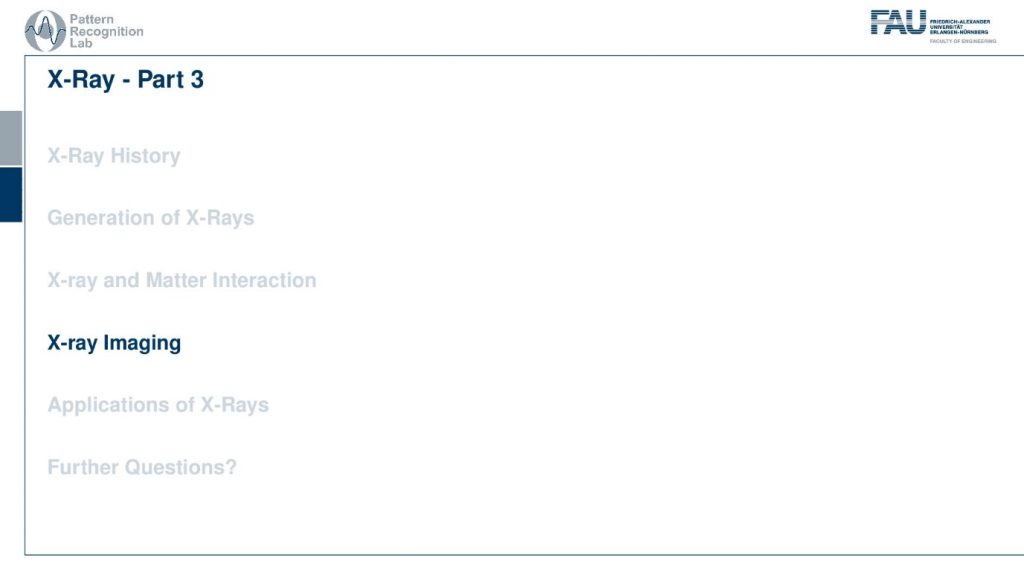Screen dimensions: 1024x578
Task: Click the word 'Imaging' in the active item
Action: click(x=142, y=344)
